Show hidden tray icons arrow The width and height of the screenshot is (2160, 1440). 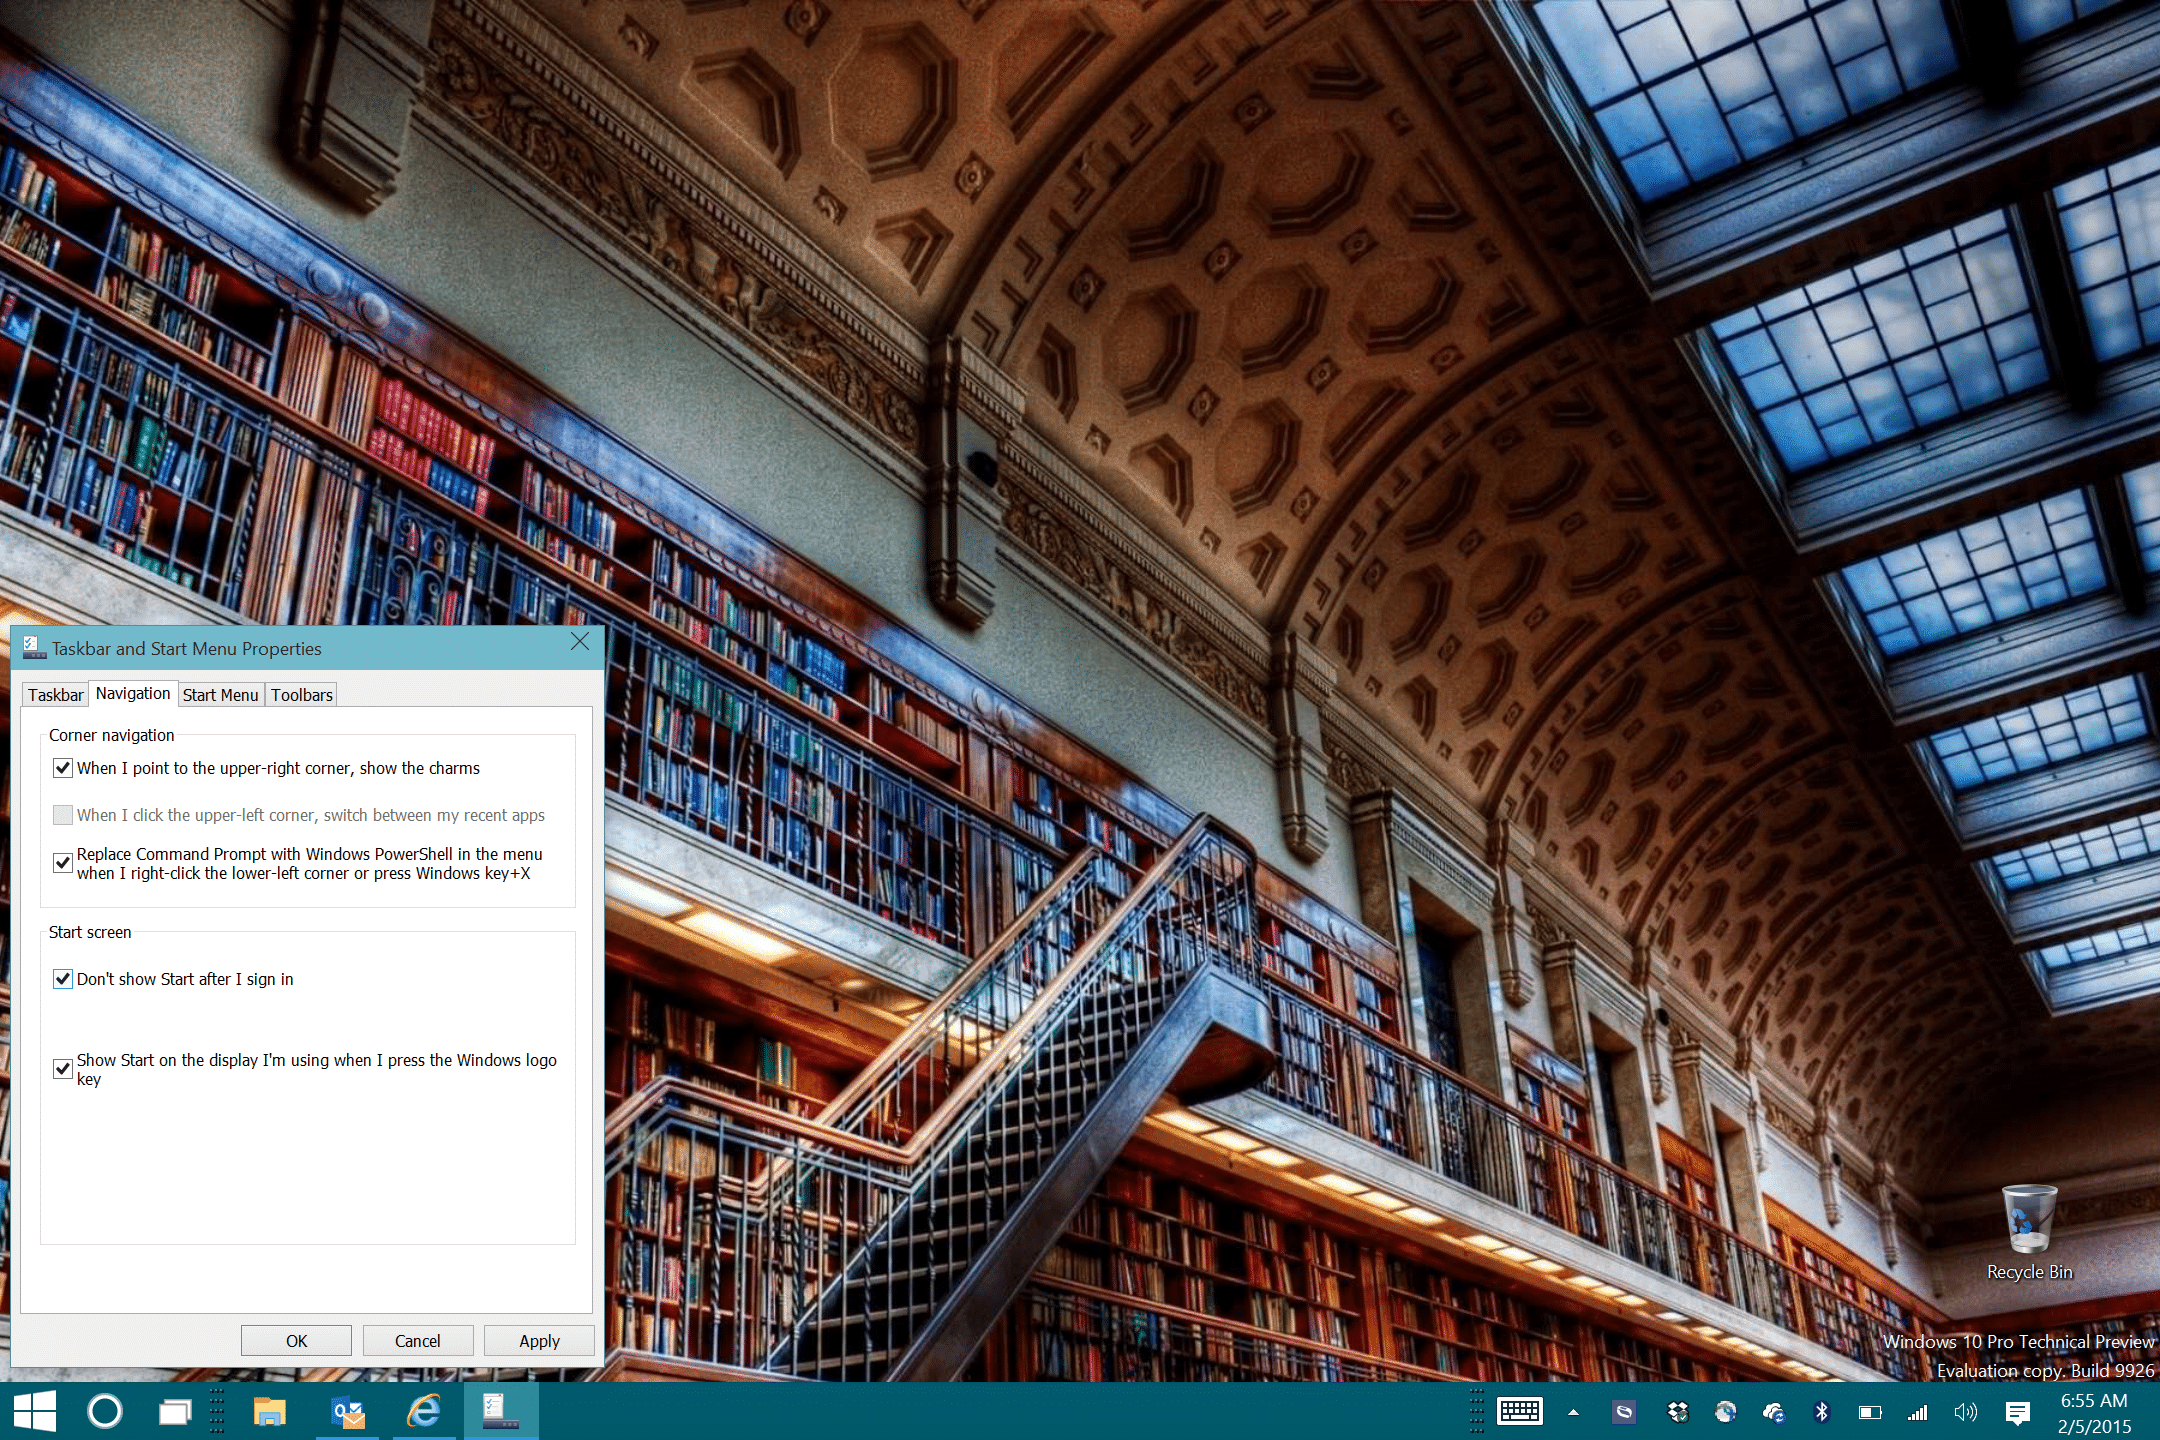coord(1573,1413)
